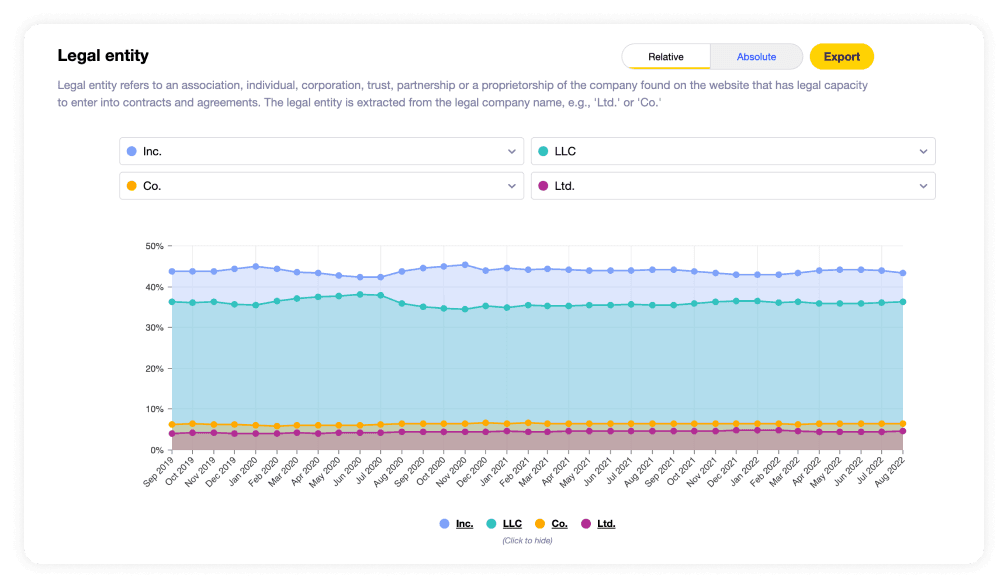Click the Aug 2022 axis label
The height and width of the screenshot is (588, 1008).
[x=889, y=471]
